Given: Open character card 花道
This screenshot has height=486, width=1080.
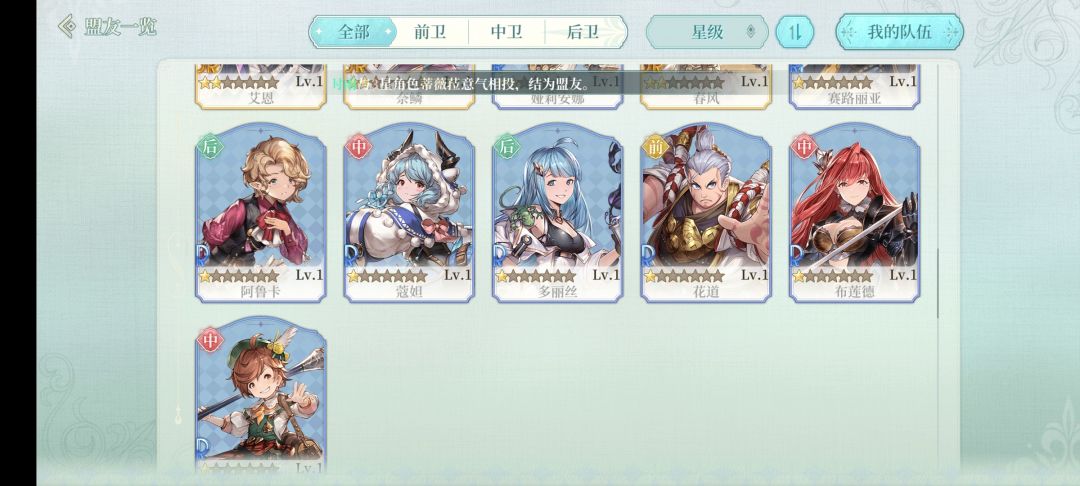Looking at the screenshot, I should click(706, 213).
